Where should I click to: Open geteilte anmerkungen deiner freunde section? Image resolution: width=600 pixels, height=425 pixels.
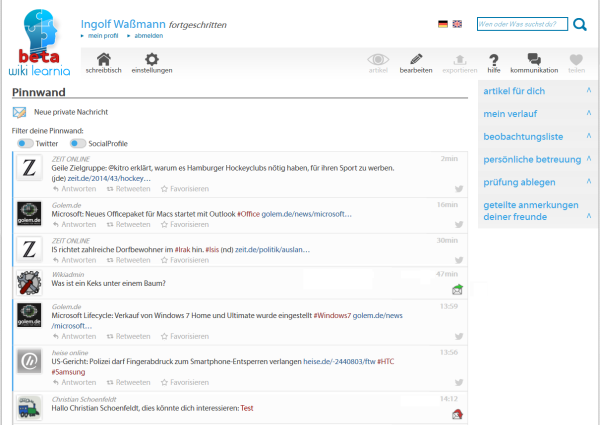[531, 211]
